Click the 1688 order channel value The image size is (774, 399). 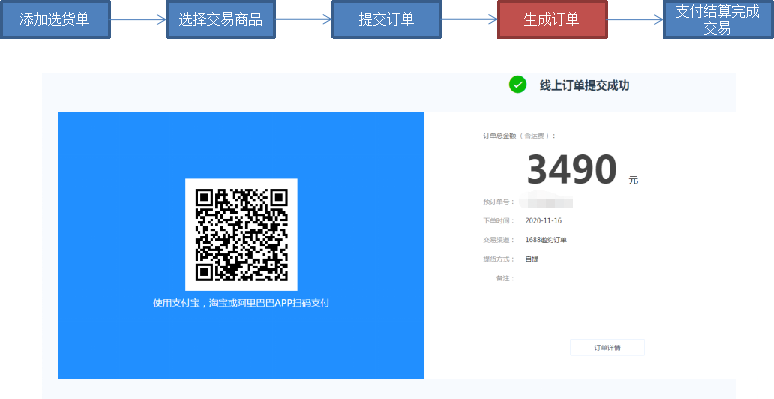[546, 240]
